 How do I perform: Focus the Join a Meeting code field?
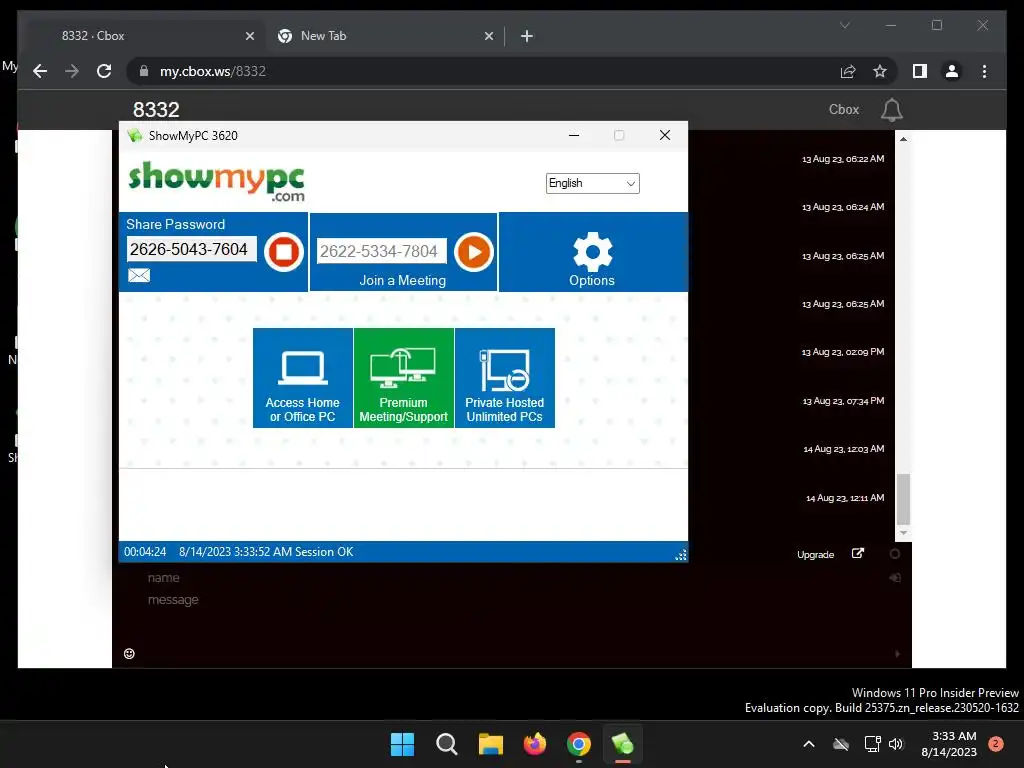coord(381,251)
